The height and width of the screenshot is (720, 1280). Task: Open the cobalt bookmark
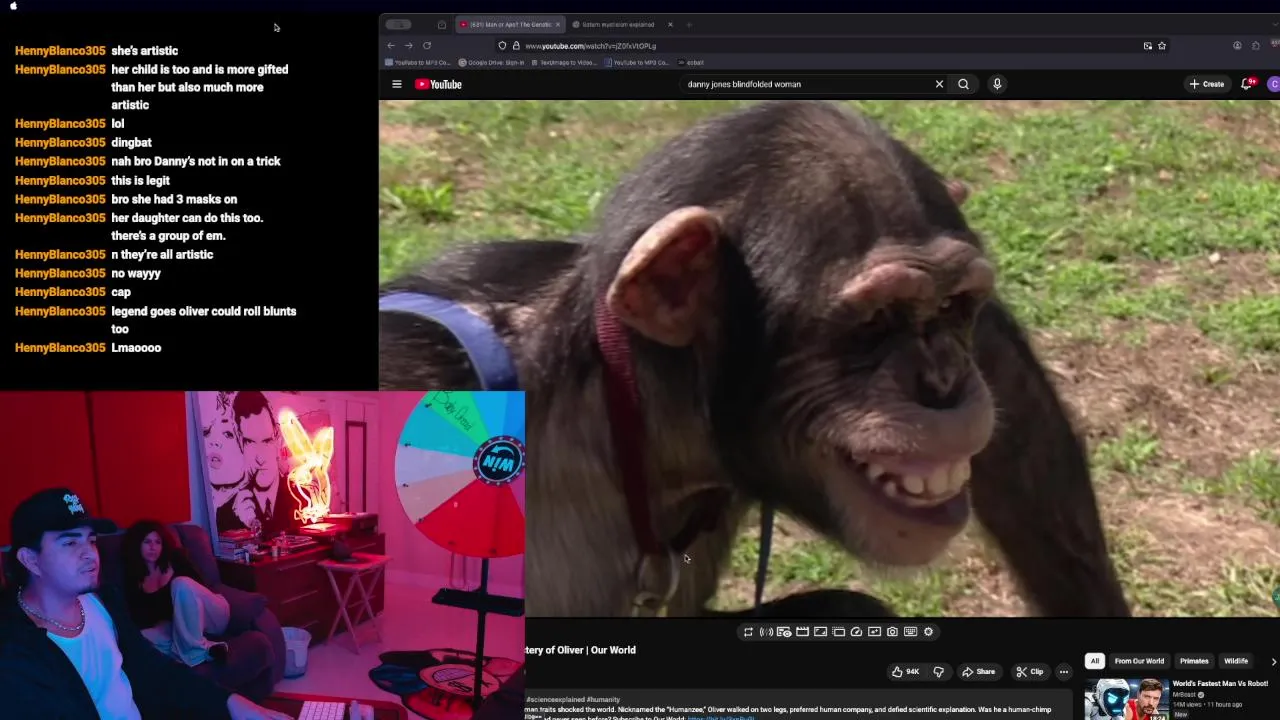coord(691,62)
